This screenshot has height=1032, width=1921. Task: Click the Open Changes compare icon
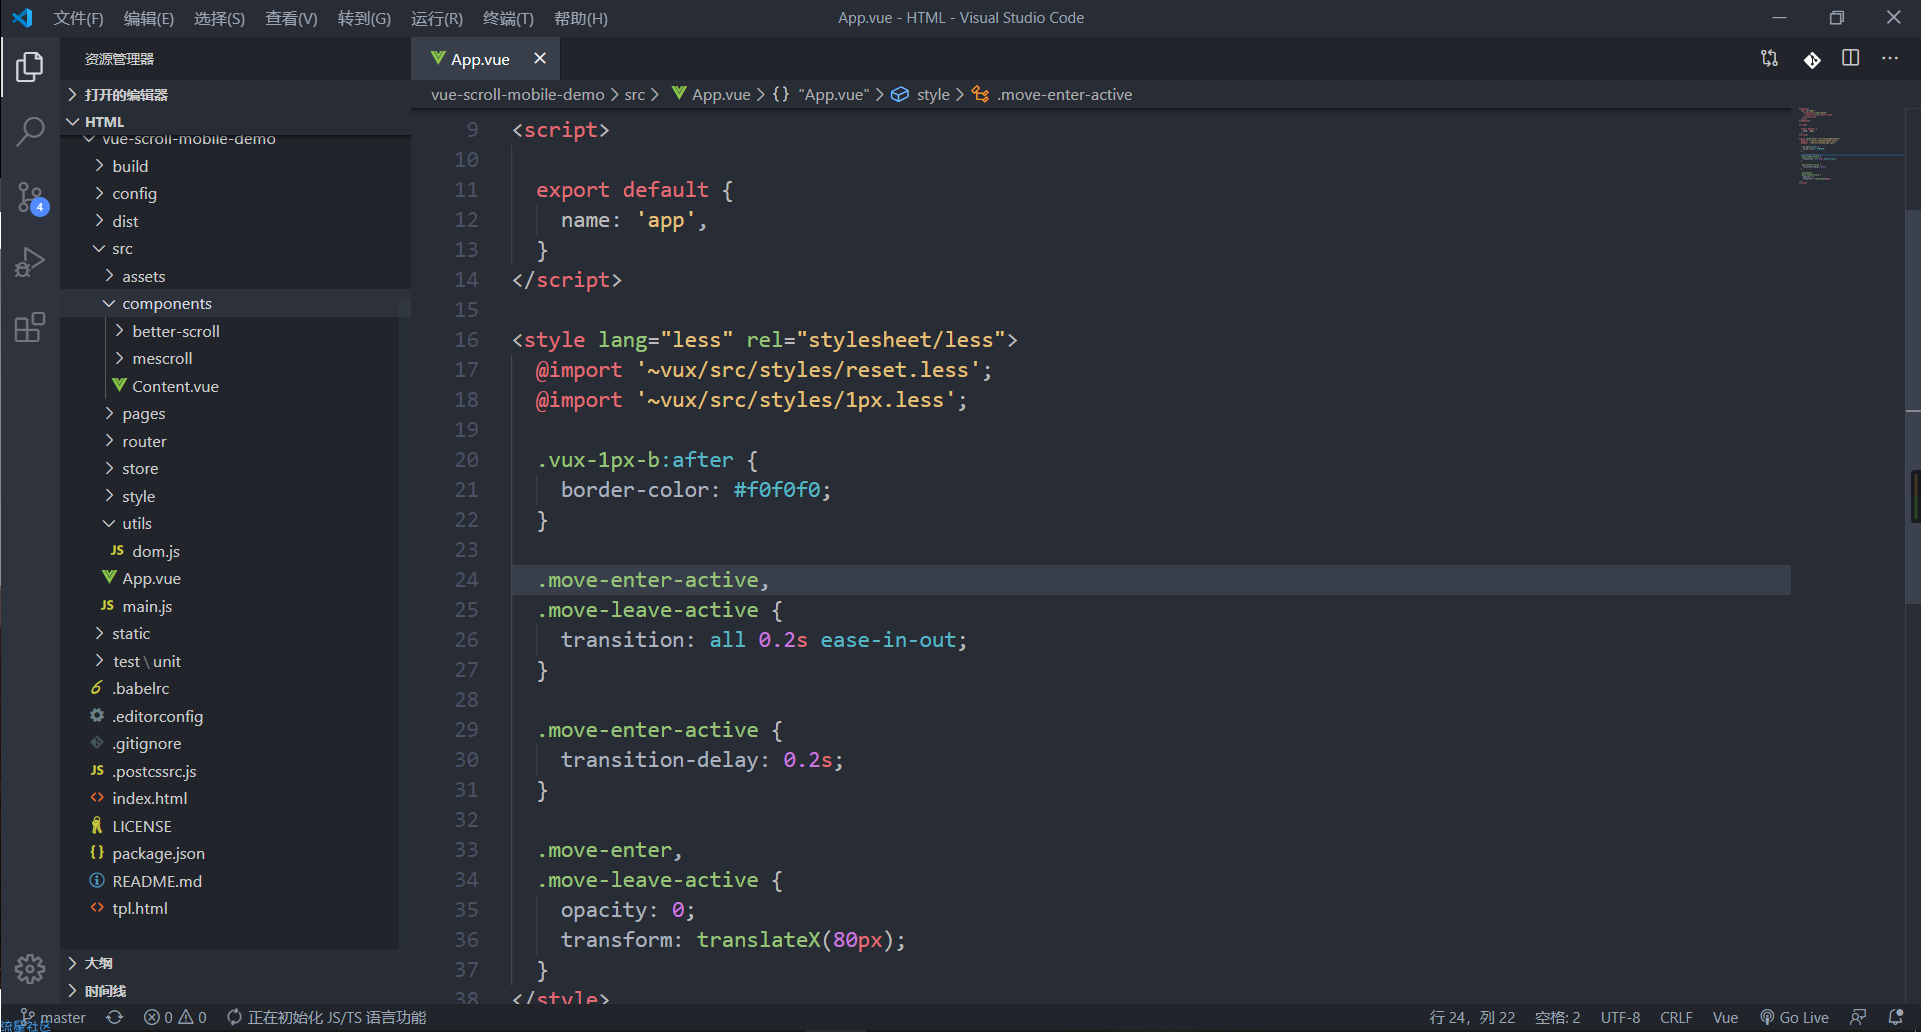1769,59
